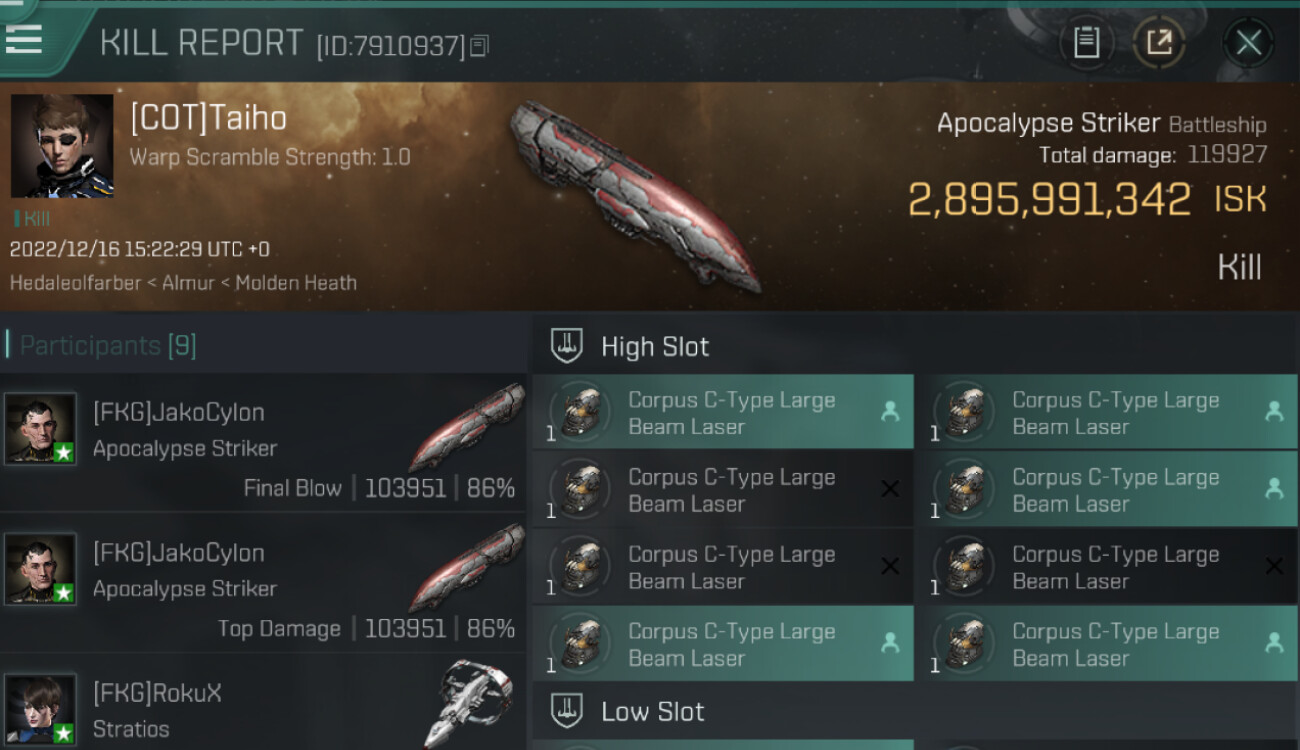Screen dimensions: 1300x750
Task: Click Participants [9] header
Action: [108, 346]
